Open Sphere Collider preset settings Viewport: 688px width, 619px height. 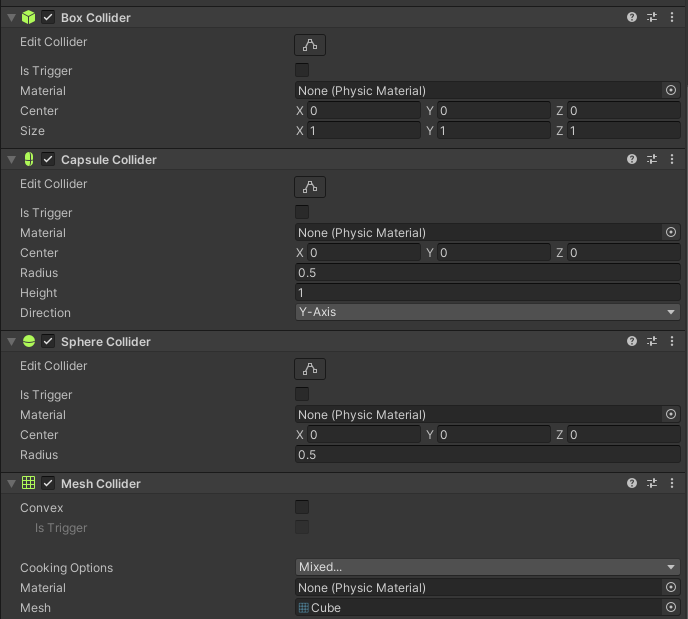(x=652, y=341)
